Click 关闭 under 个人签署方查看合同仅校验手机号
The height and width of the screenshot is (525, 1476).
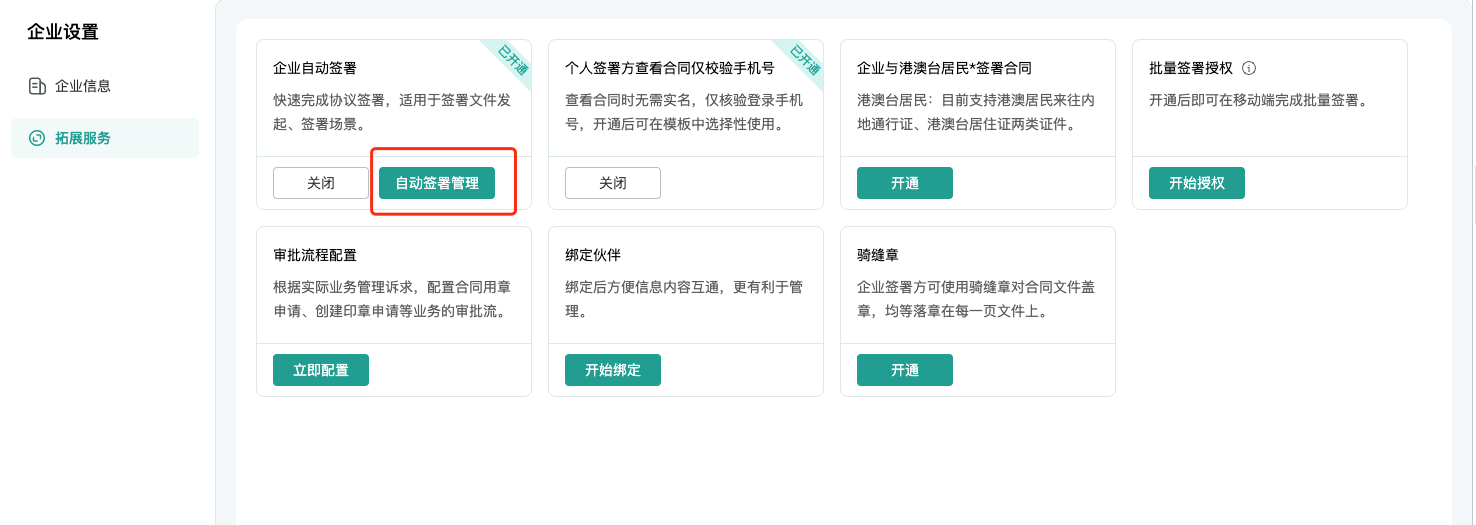tap(613, 183)
